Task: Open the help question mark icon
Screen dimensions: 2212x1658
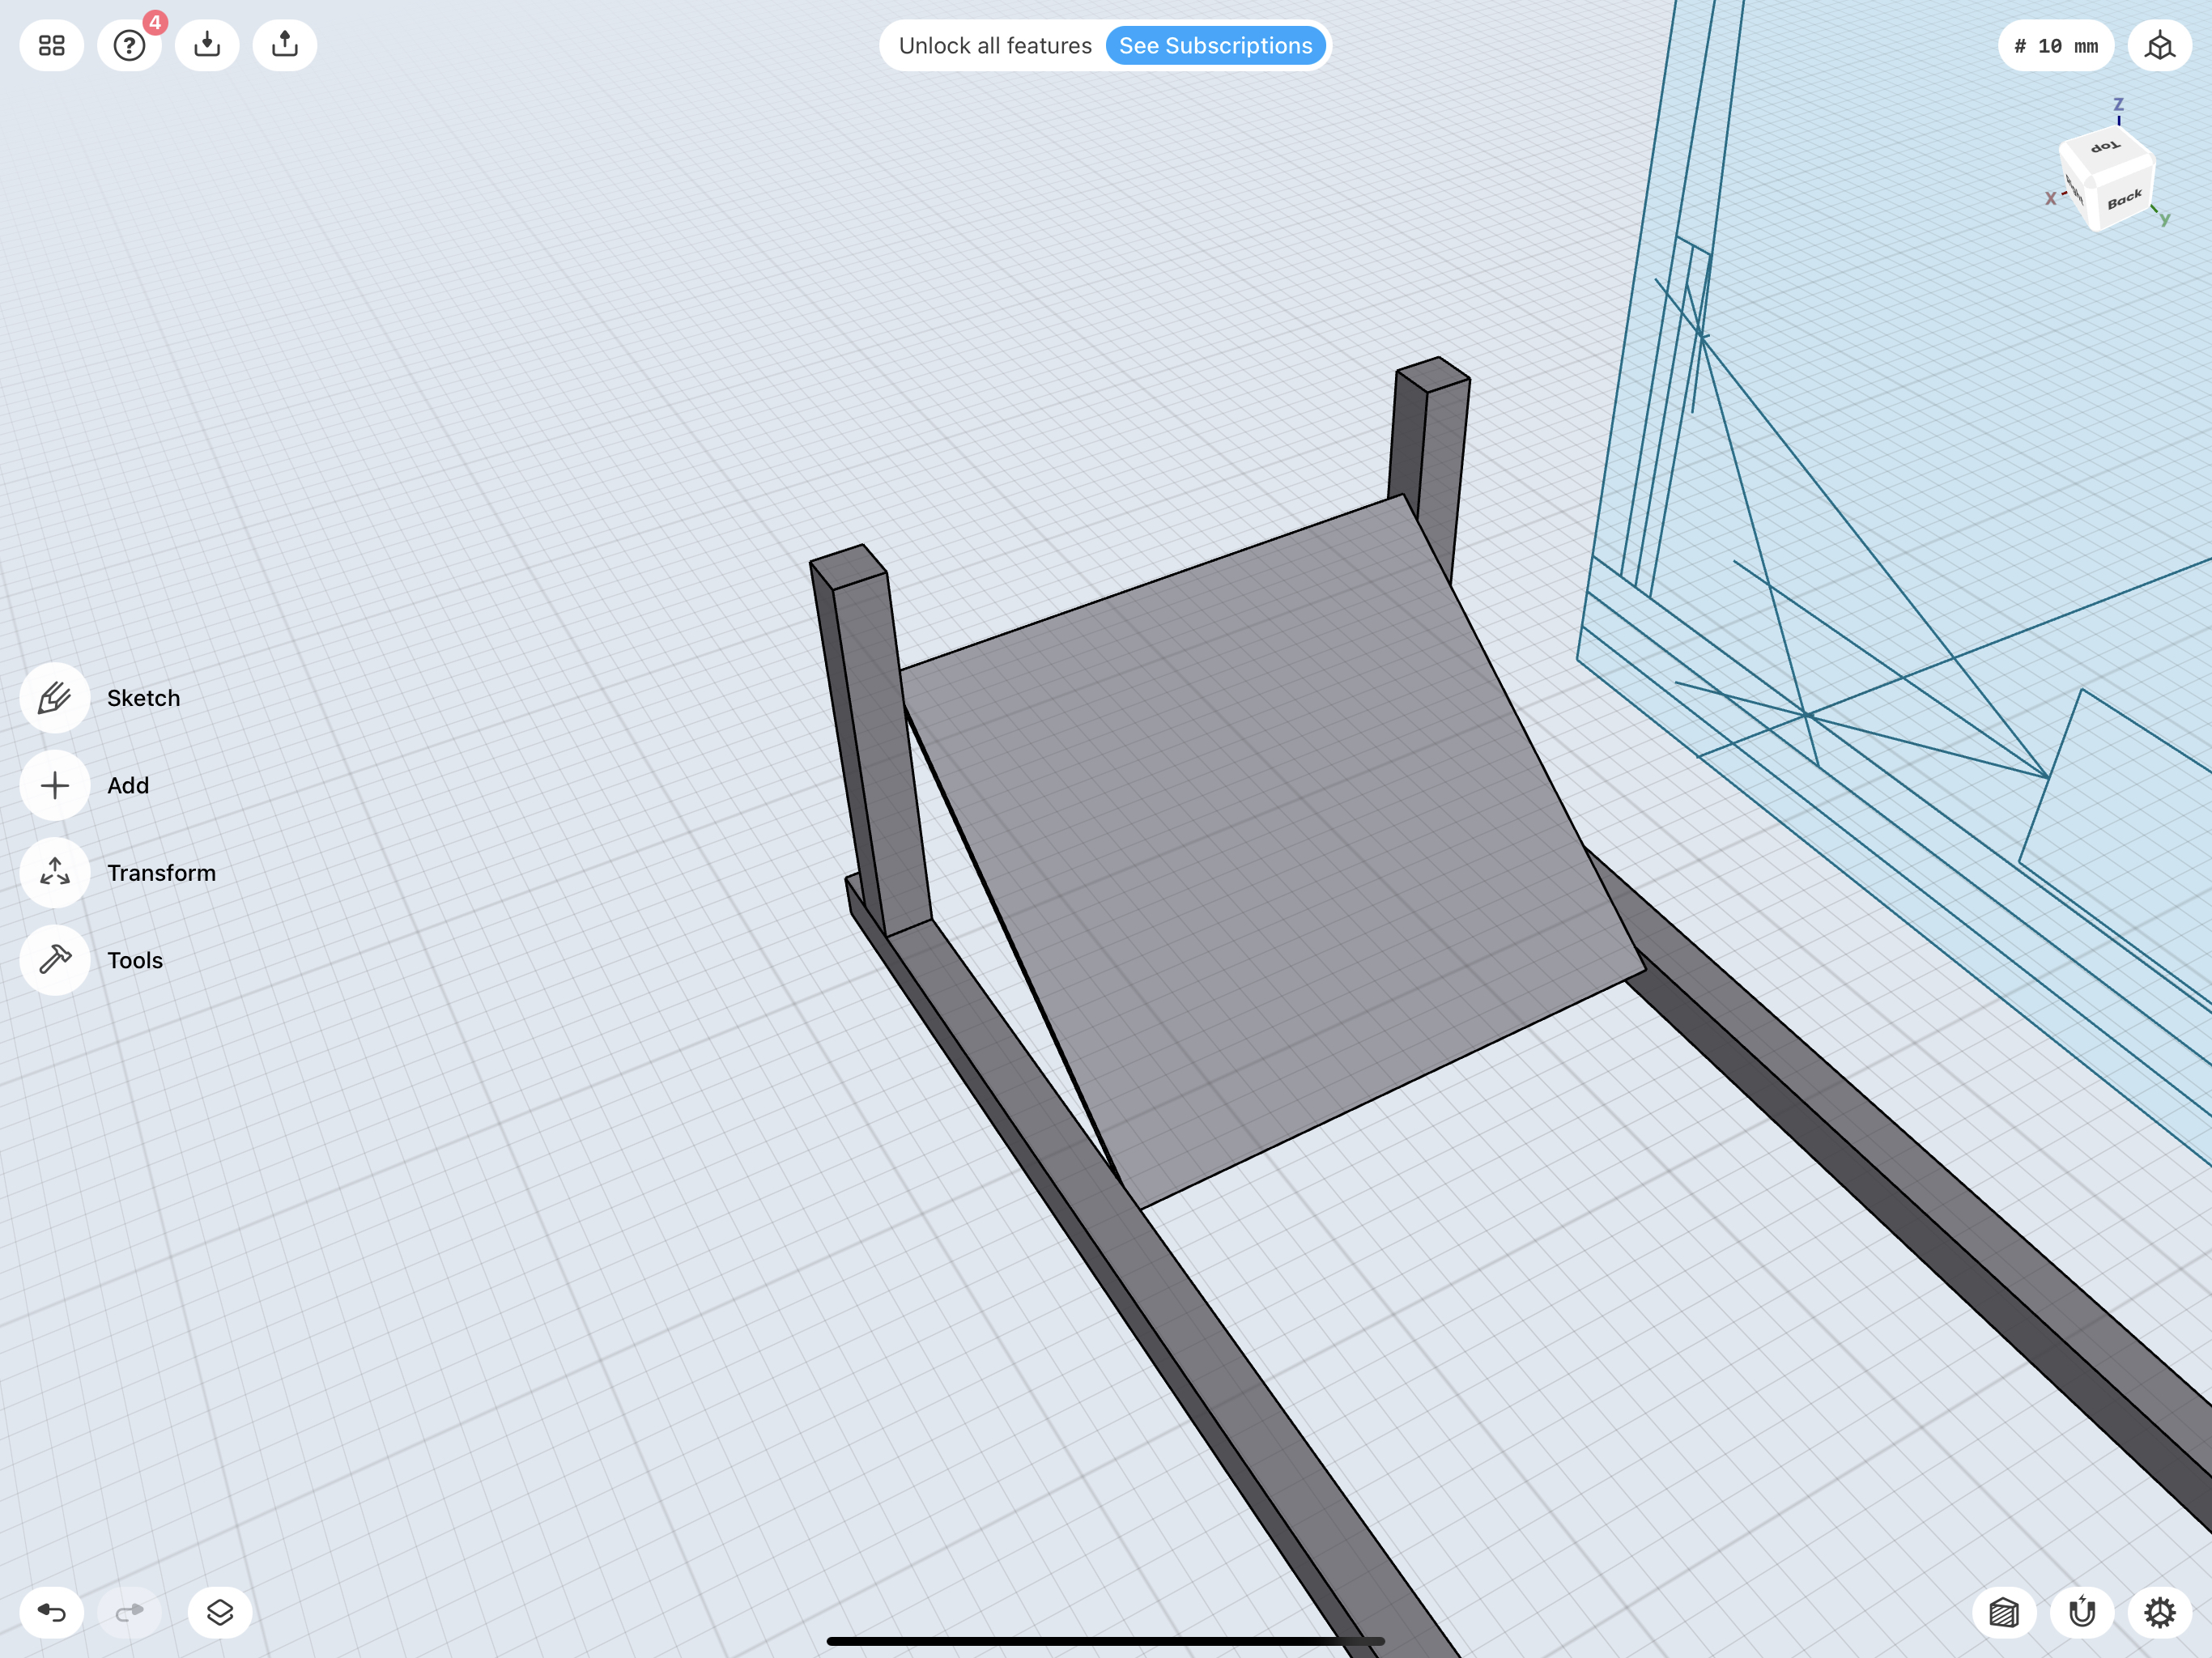Action: [129, 45]
